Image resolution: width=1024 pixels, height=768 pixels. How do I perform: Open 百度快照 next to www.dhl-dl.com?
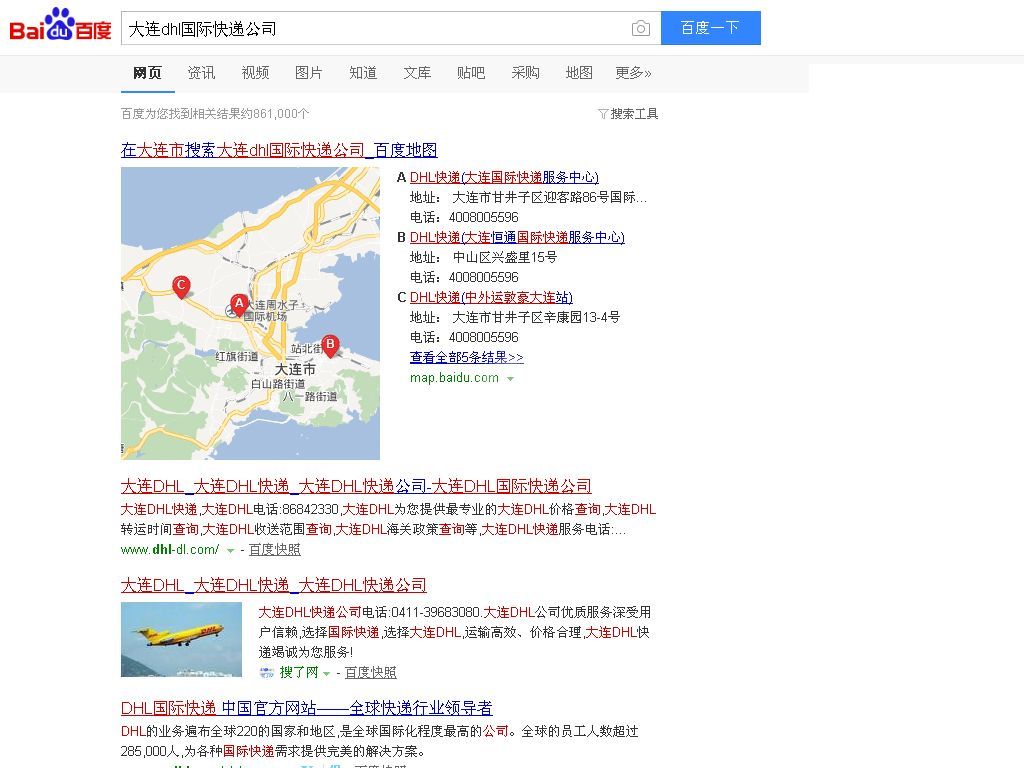pyautogui.click(x=274, y=550)
